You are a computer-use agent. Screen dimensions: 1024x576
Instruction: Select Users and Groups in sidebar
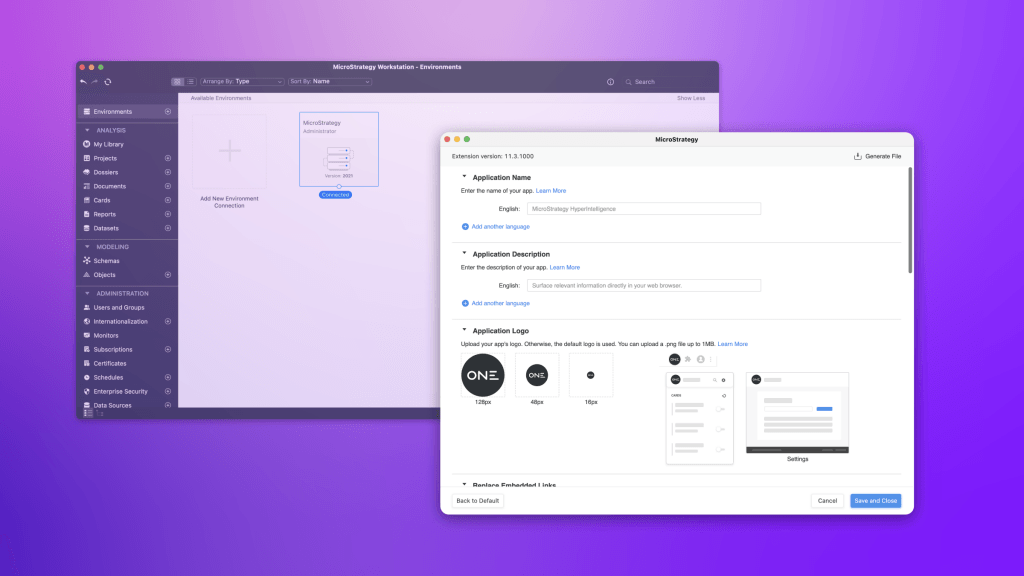[118, 307]
